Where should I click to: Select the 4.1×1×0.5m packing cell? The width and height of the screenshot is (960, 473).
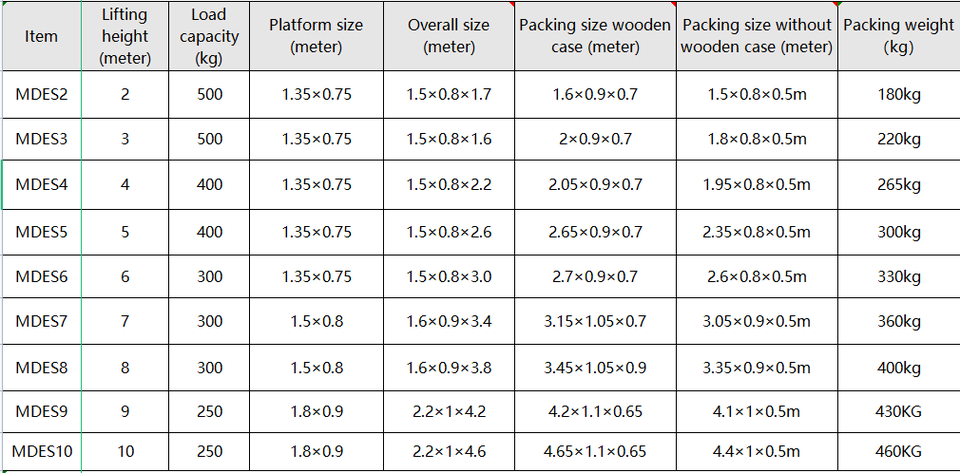(756, 410)
